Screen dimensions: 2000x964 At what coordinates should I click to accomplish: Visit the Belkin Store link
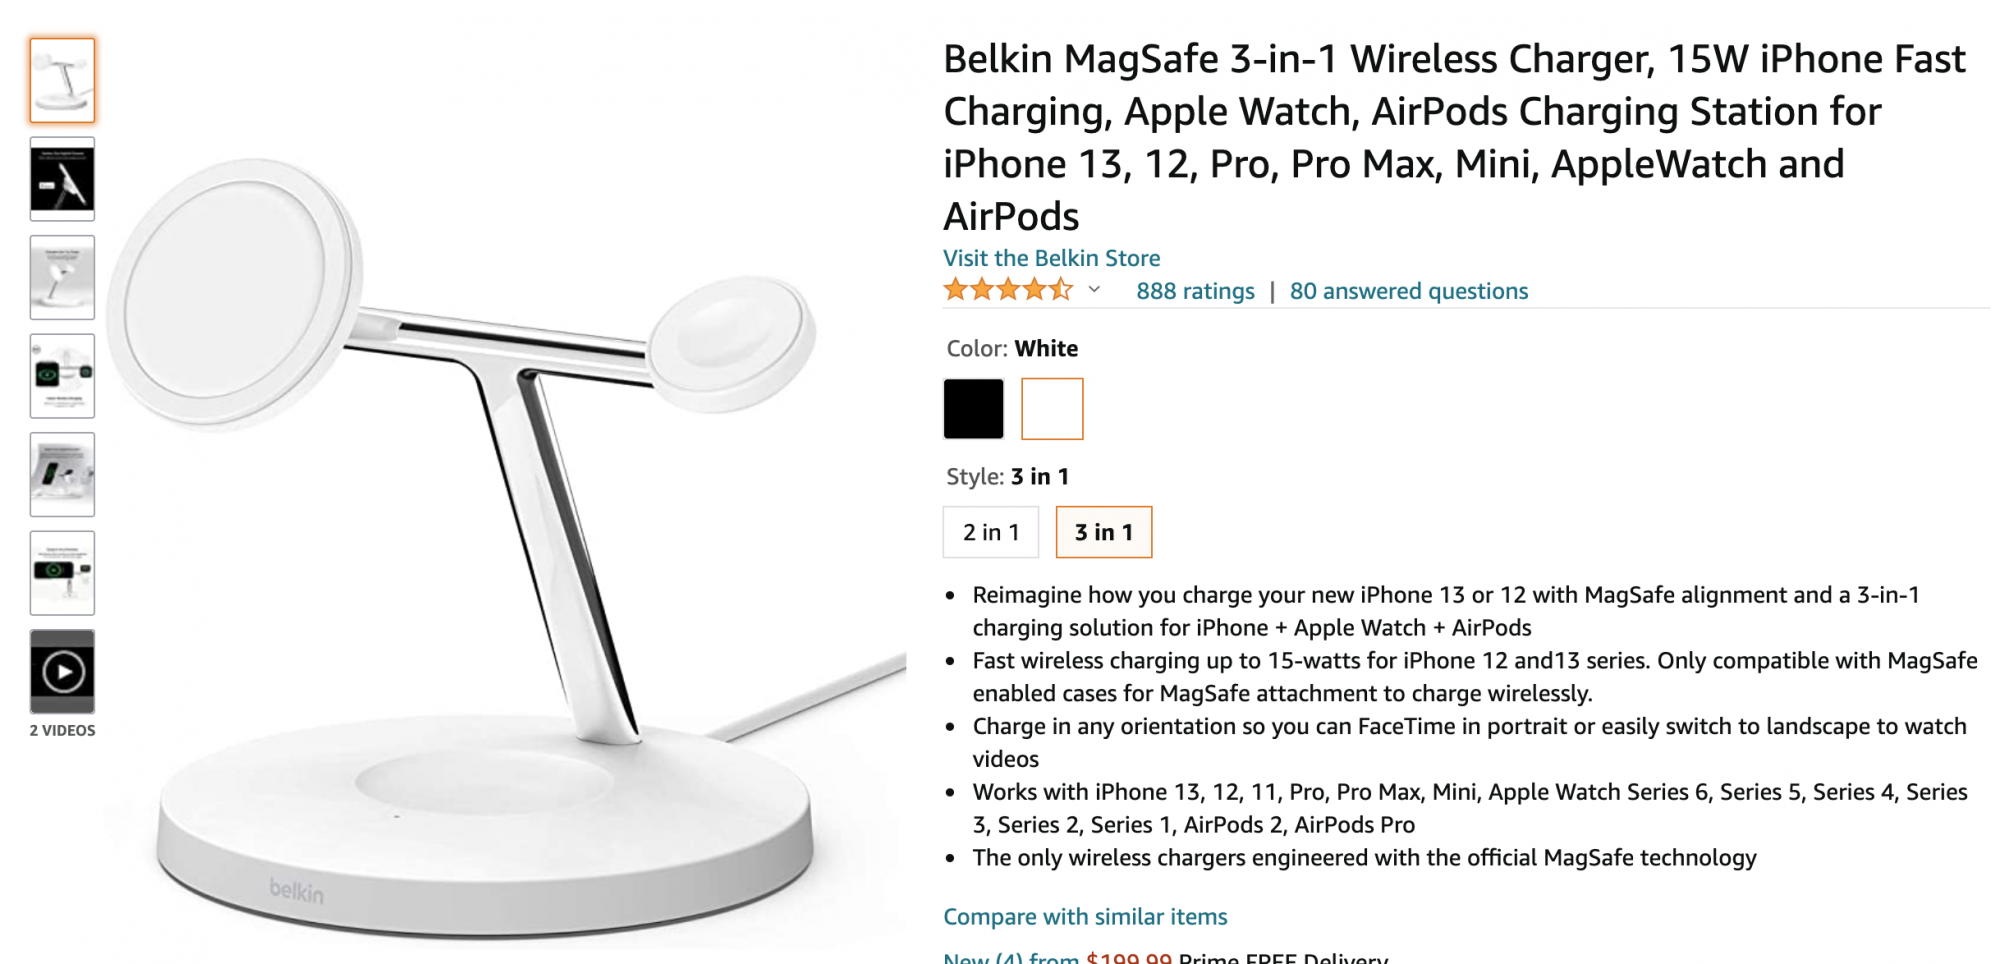tap(1051, 258)
